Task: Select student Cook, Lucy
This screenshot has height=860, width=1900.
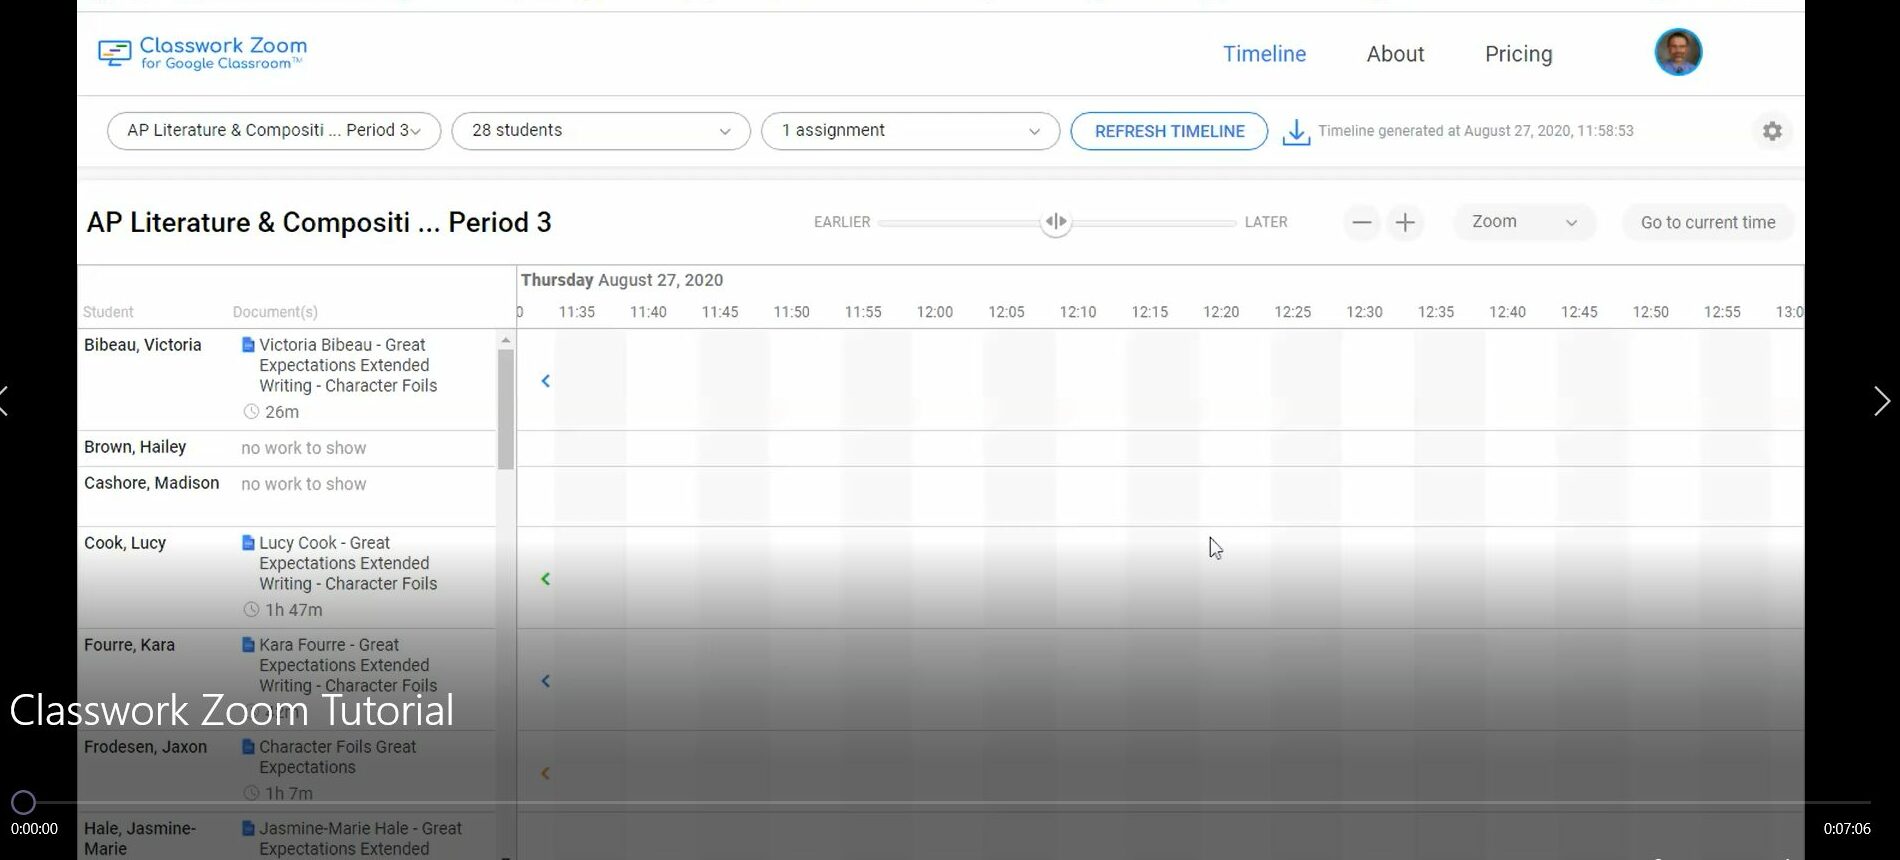Action: 125,543
